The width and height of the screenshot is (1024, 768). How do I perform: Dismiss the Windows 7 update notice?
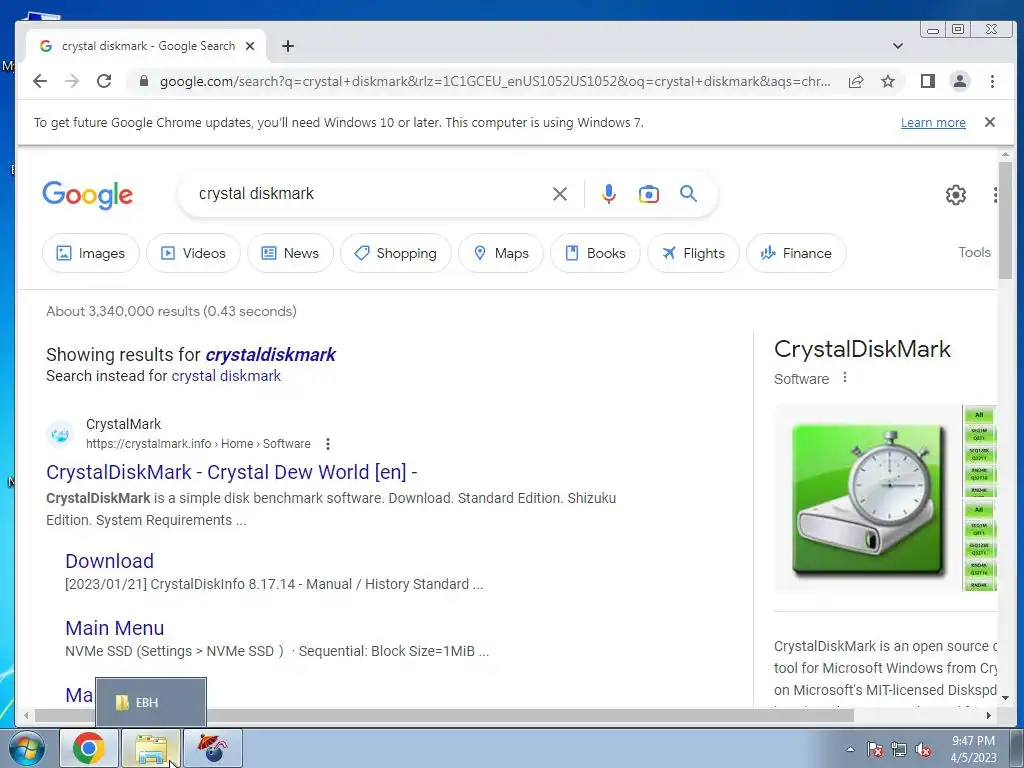pos(990,122)
